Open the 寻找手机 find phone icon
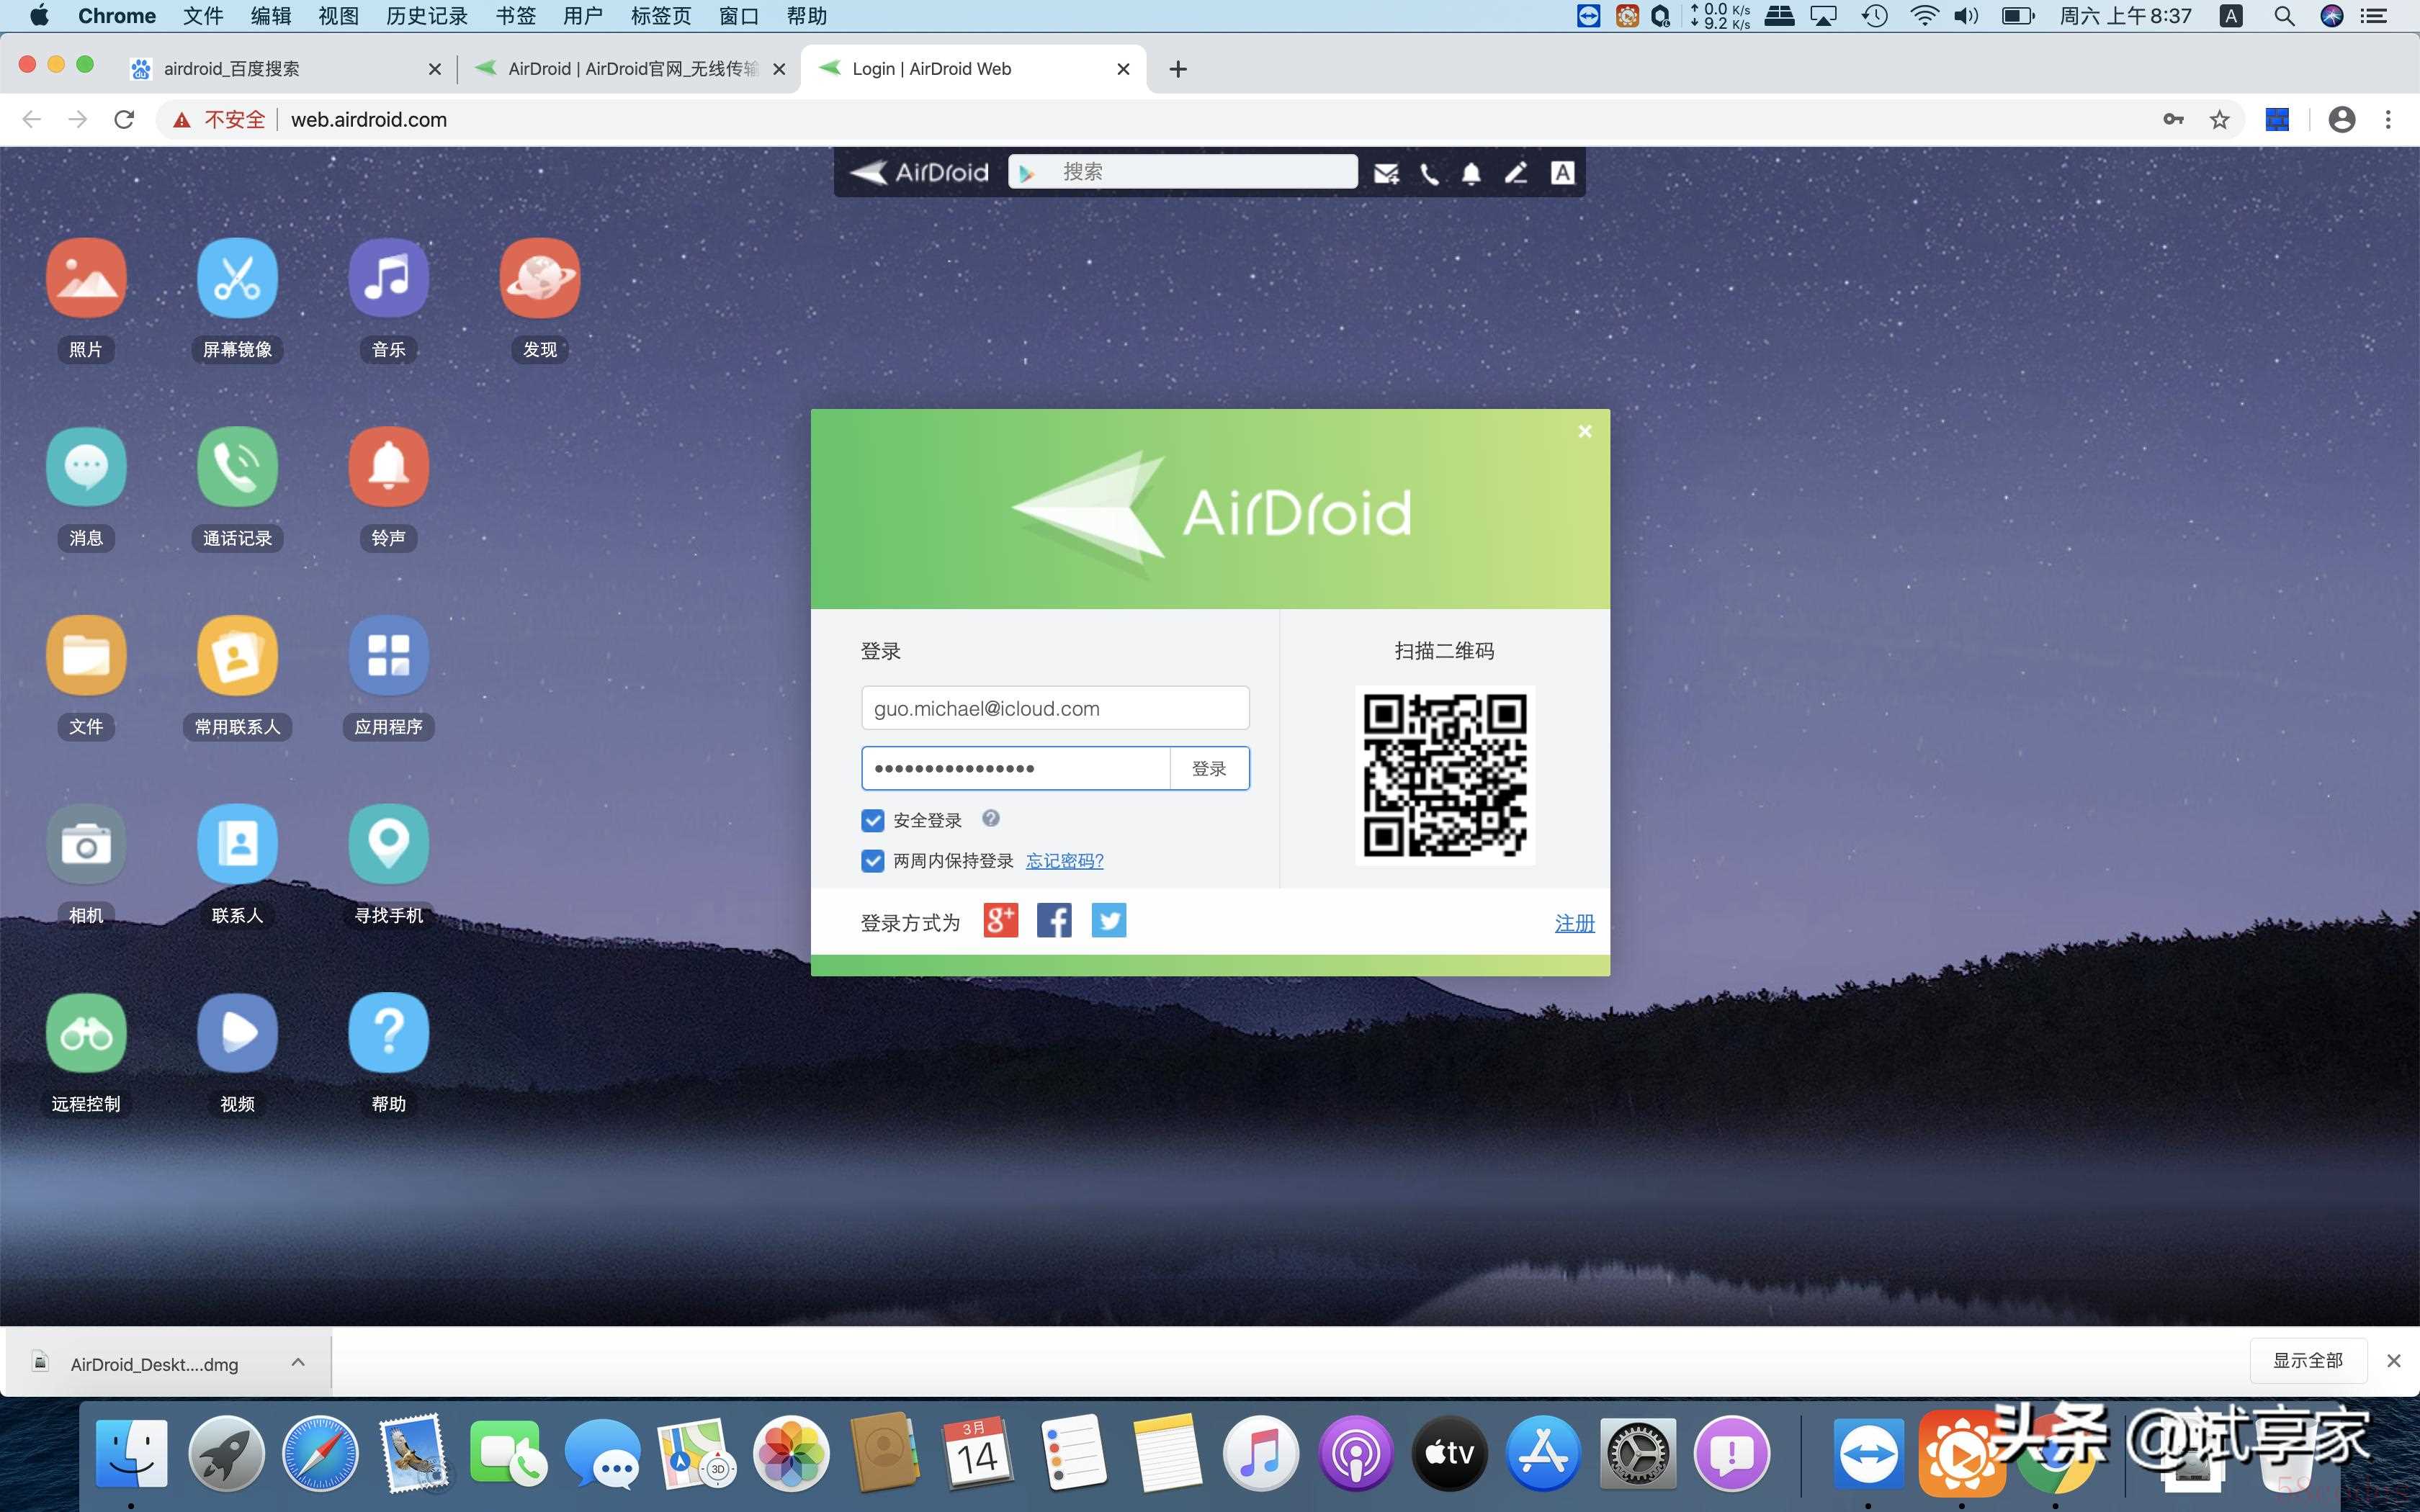 click(388, 844)
